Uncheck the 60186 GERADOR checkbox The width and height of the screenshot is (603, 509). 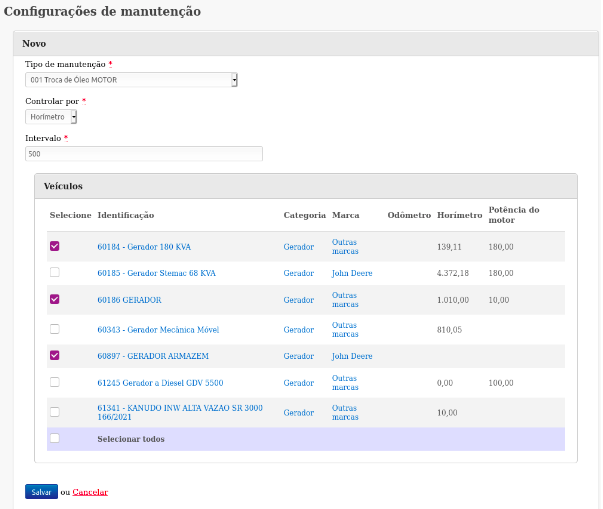pos(55,299)
